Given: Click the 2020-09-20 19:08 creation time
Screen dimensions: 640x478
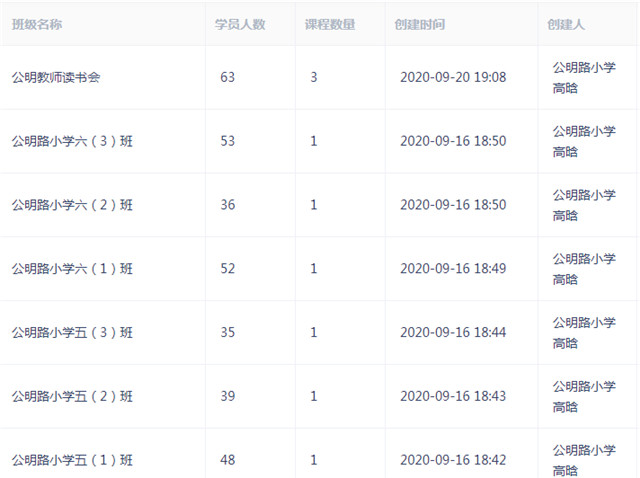Looking at the screenshot, I should click(453, 77).
